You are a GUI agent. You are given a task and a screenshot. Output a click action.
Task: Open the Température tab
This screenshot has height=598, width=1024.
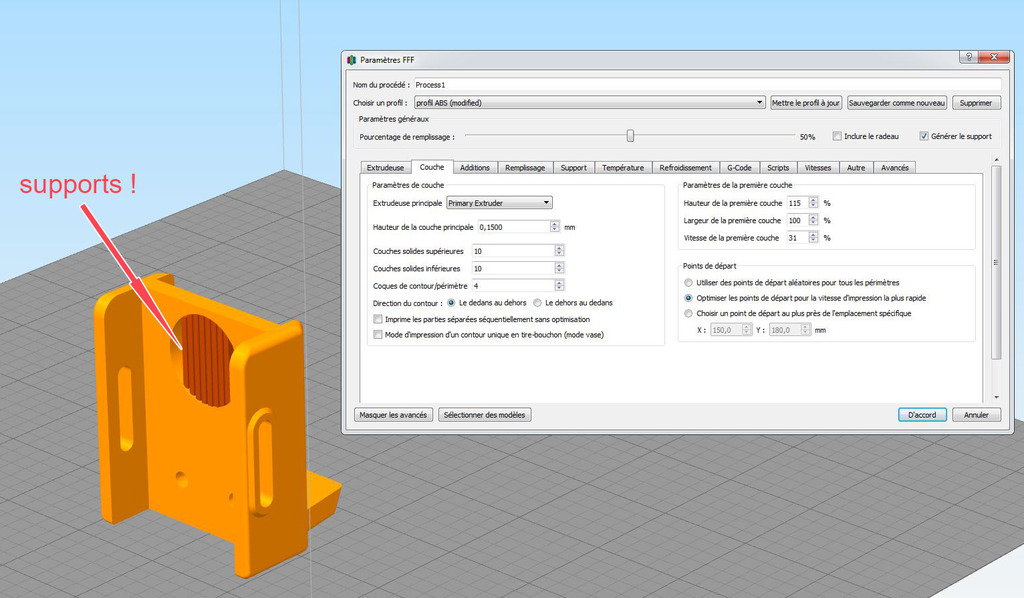pyautogui.click(x=623, y=167)
